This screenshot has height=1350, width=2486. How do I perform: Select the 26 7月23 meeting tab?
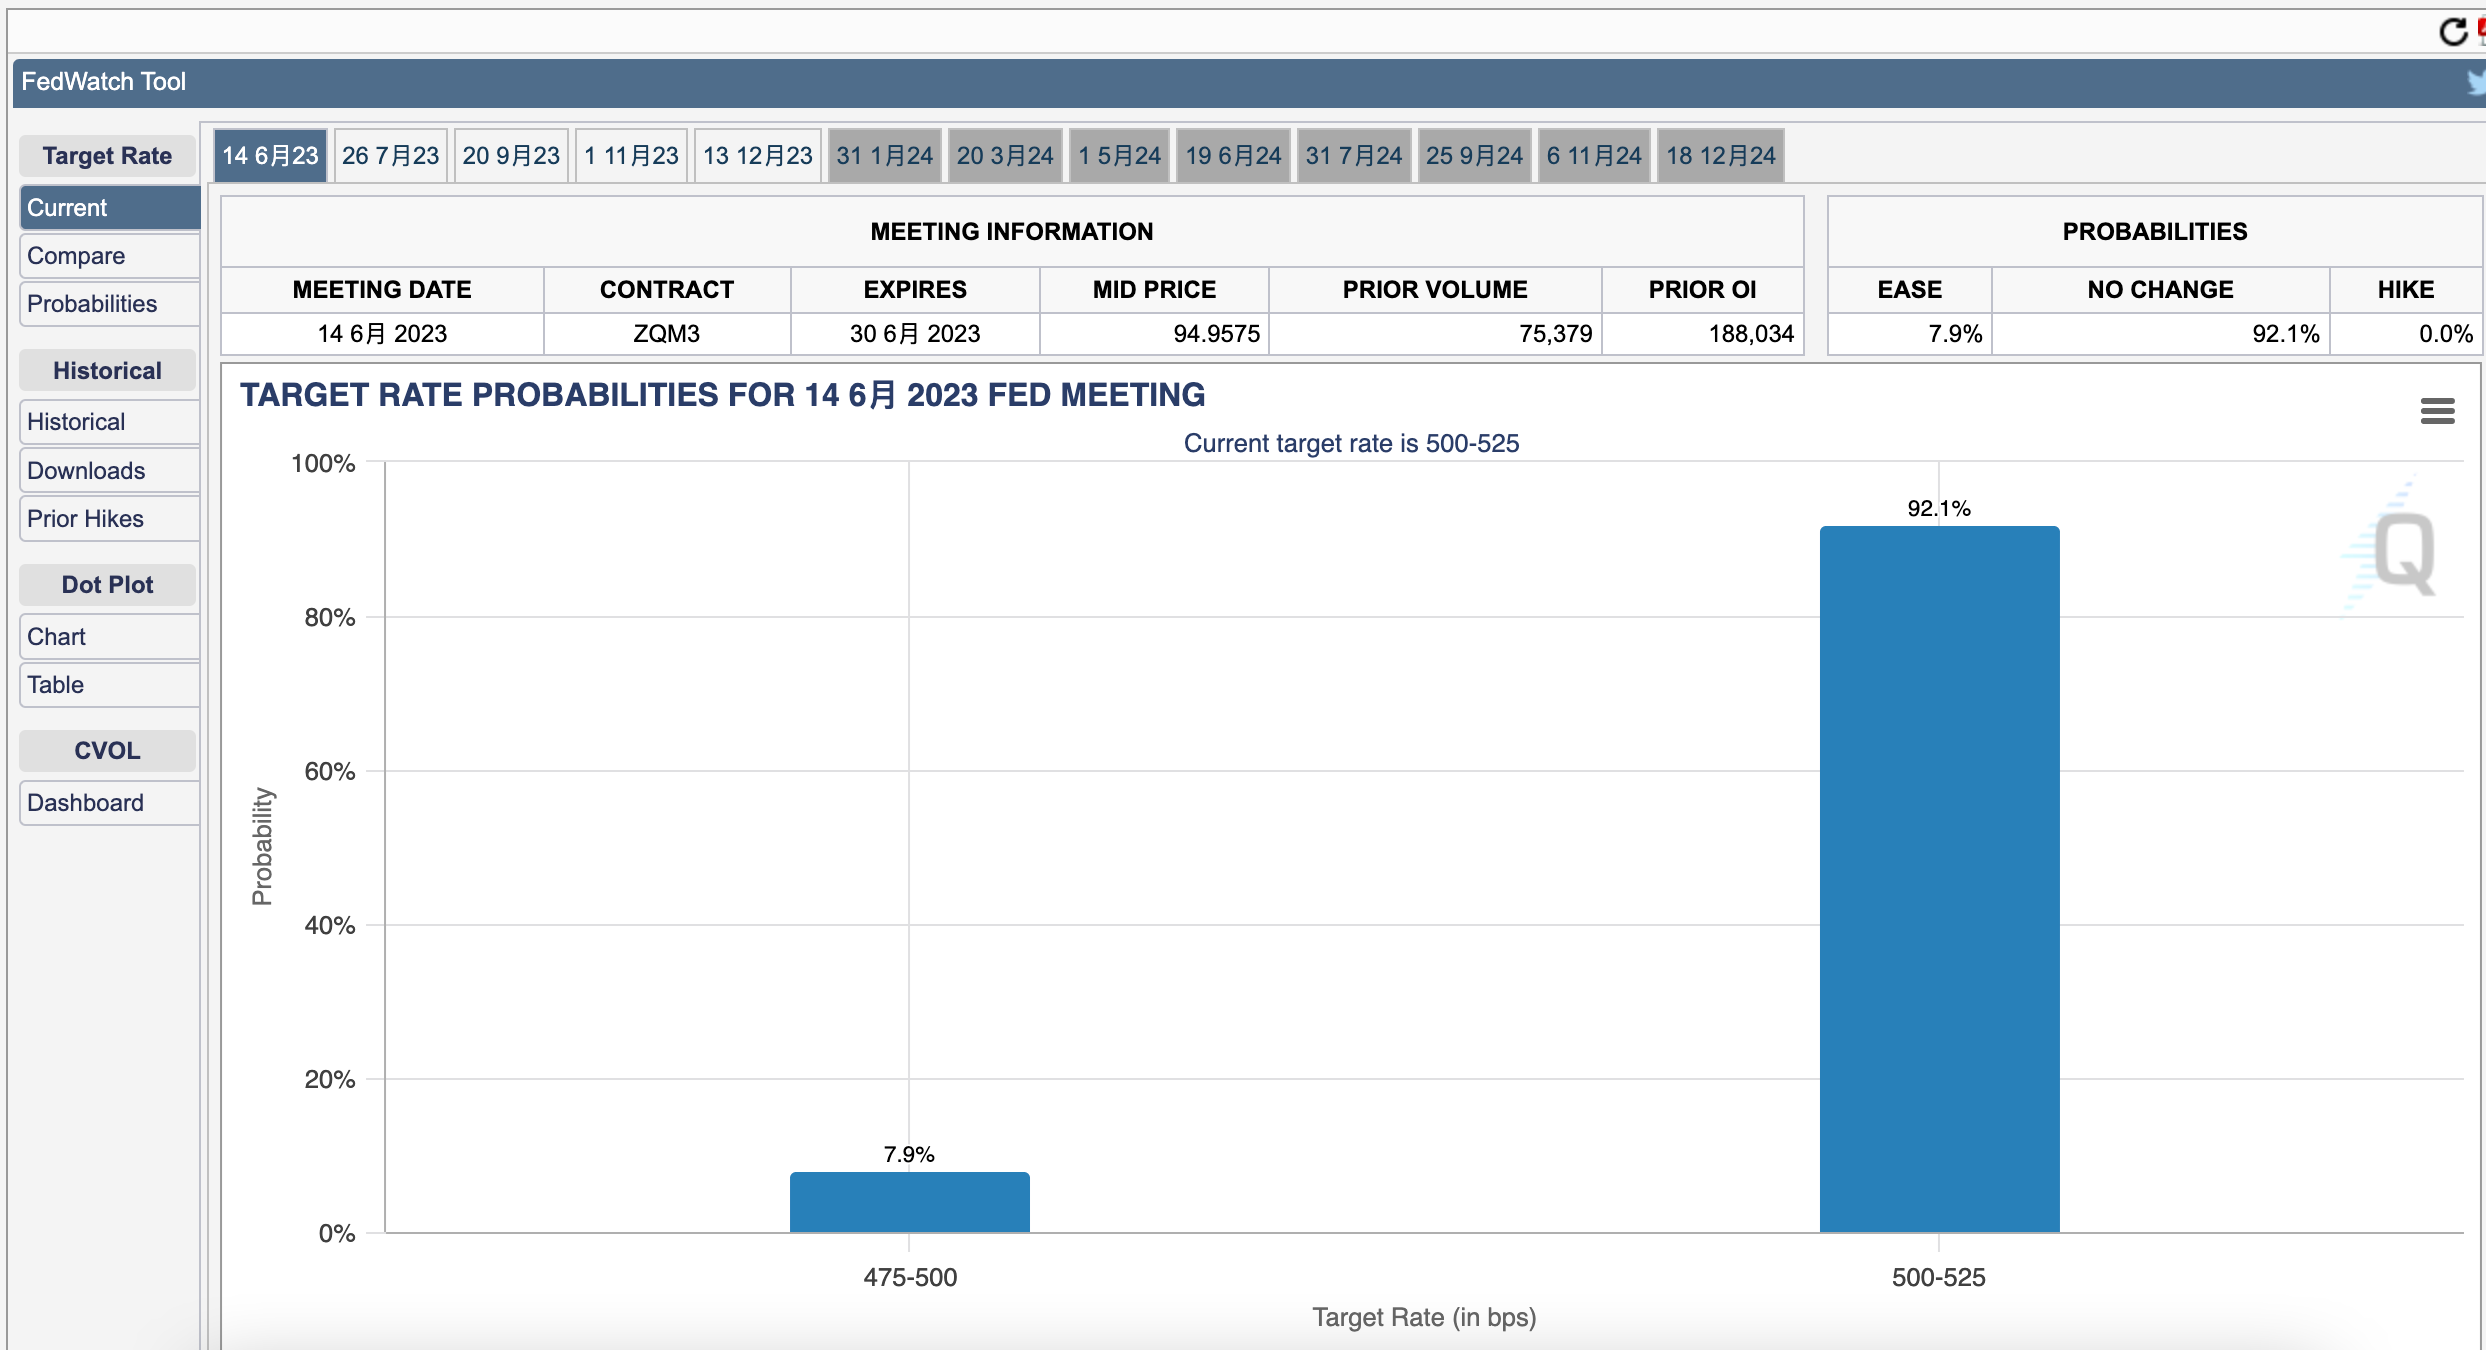coord(390,155)
